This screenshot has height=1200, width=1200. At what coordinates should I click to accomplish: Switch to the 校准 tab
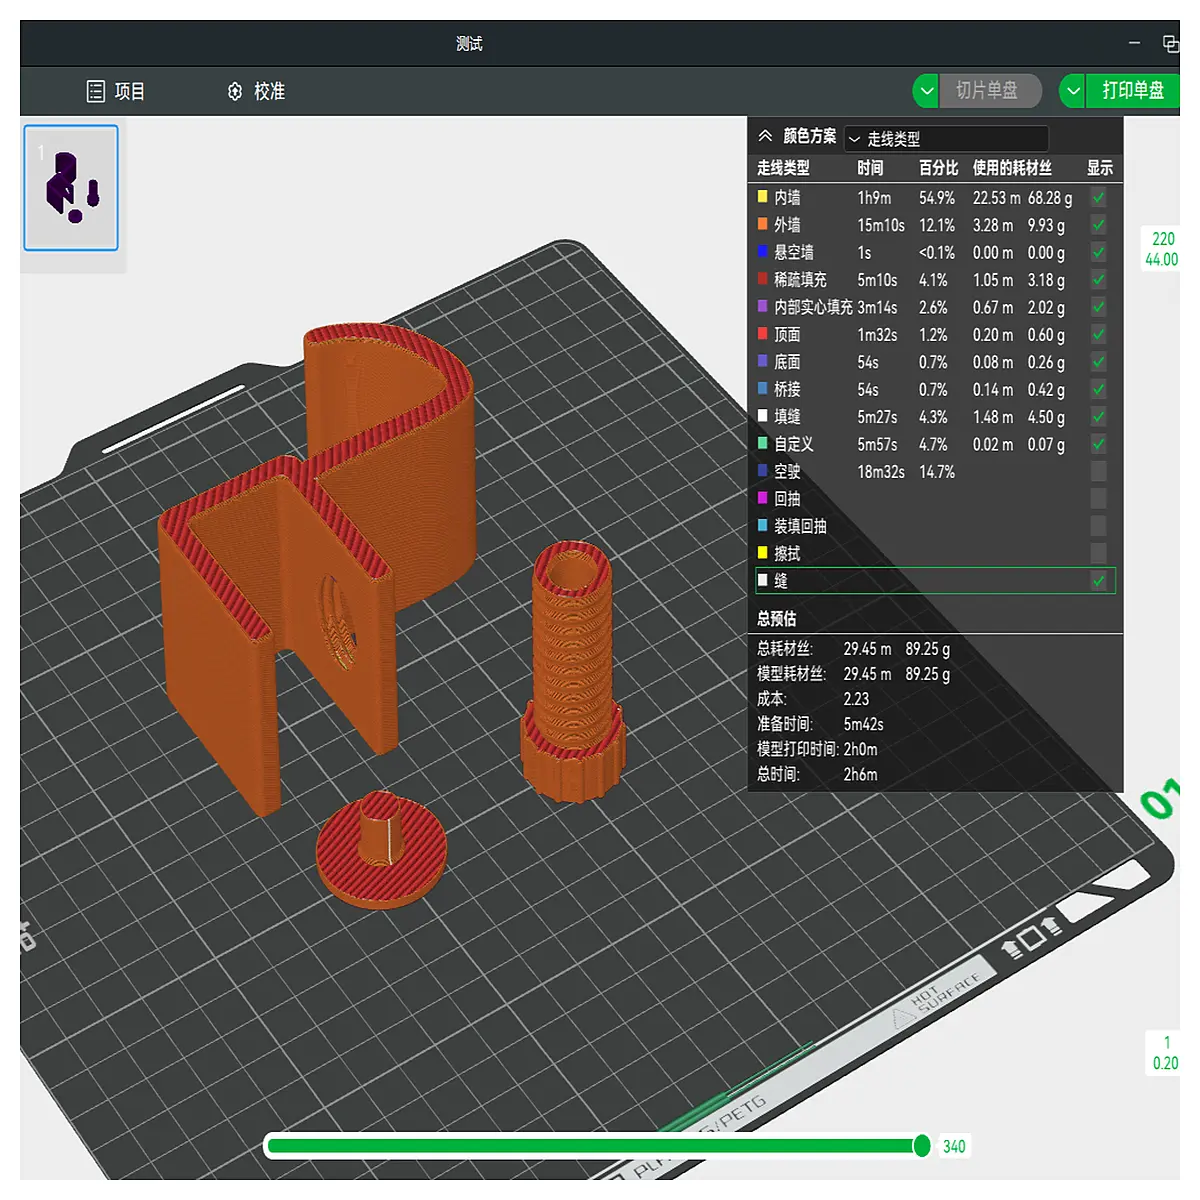(256, 92)
